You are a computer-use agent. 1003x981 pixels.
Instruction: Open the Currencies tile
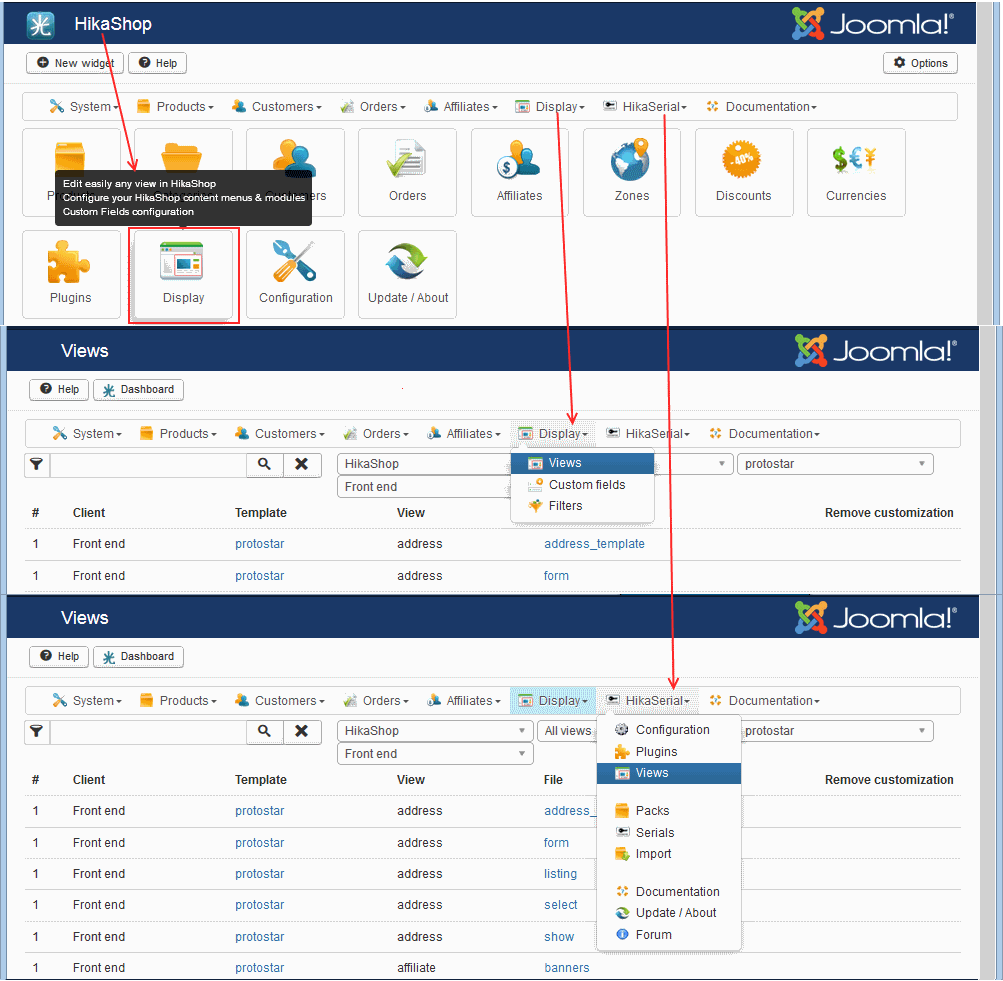(x=856, y=172)
